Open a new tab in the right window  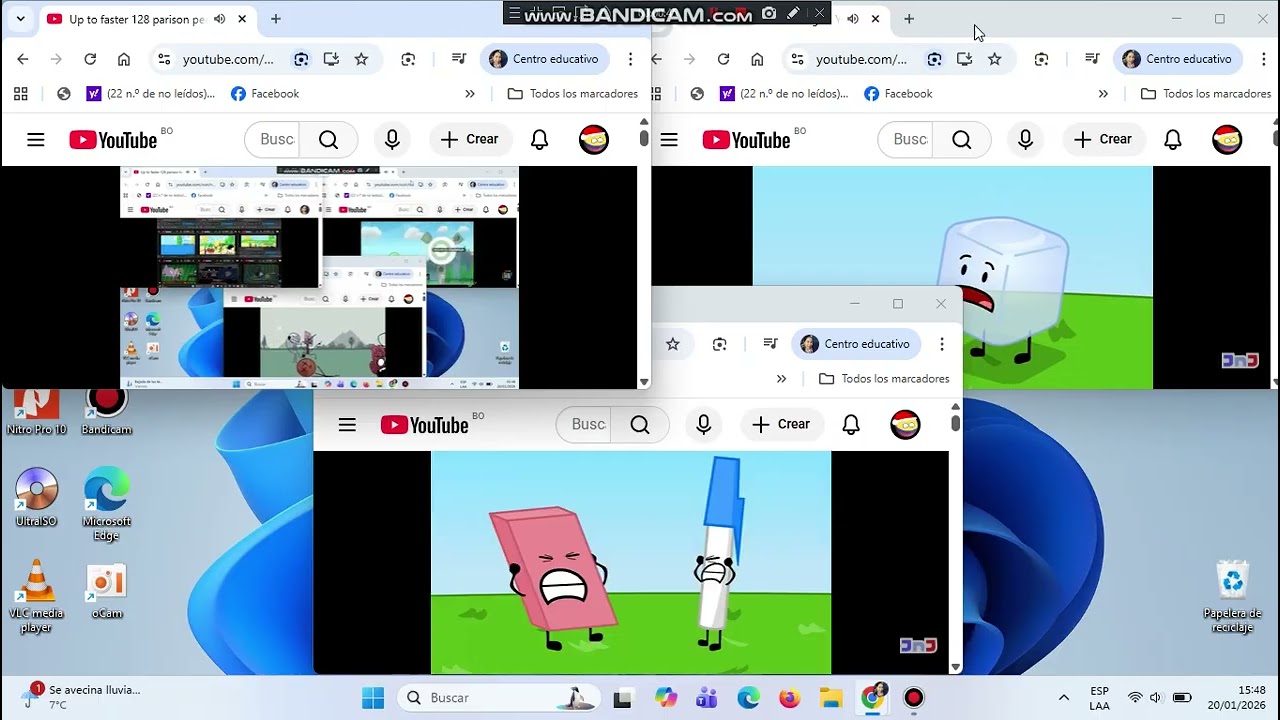click(x=909, y=19)
